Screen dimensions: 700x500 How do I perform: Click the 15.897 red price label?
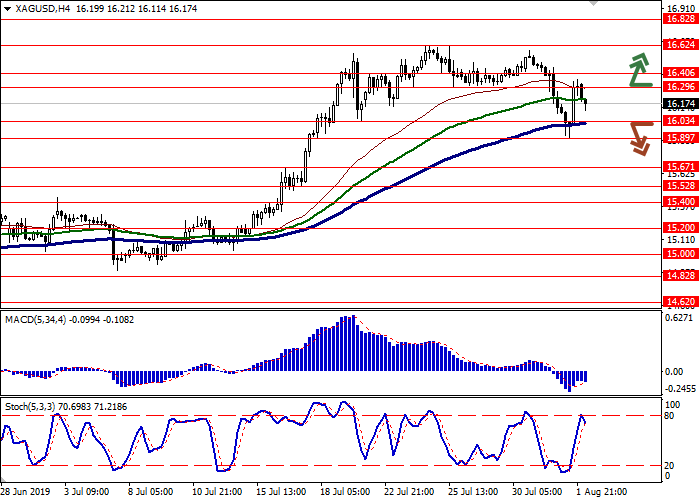[679, 138]
